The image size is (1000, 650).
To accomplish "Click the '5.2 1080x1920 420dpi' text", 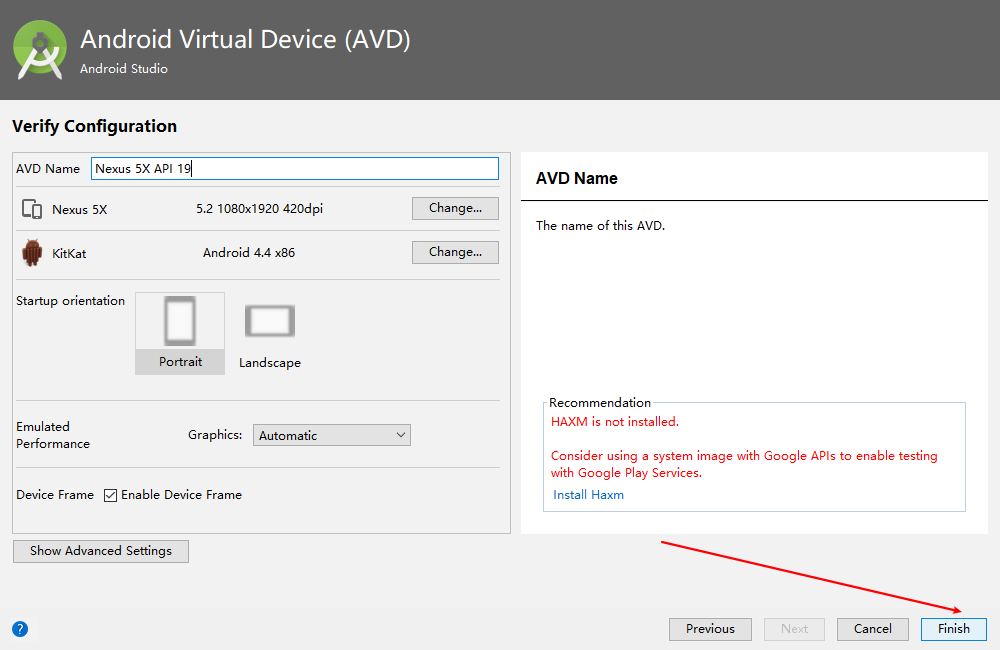I will (260, 209).
